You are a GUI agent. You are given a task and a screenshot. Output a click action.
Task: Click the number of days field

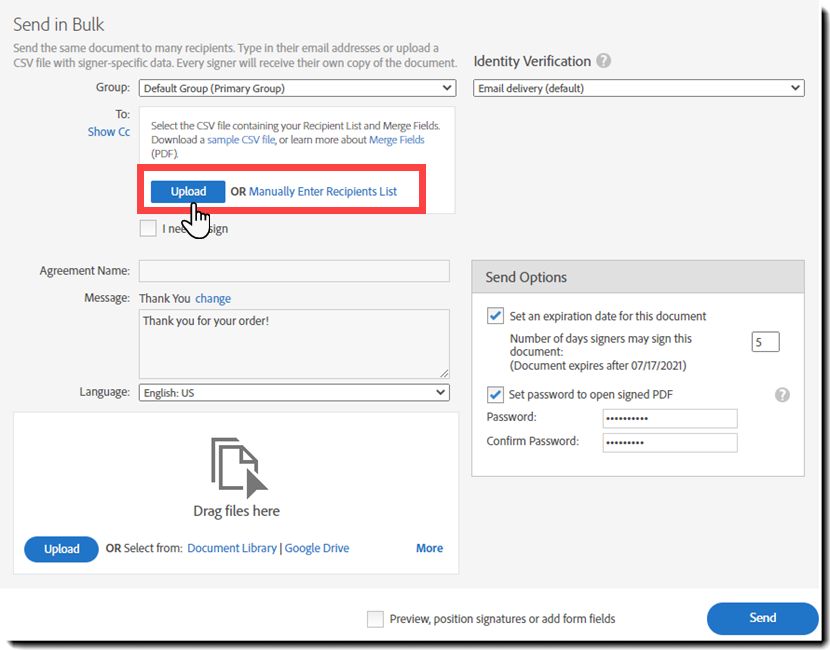pyautogui.click(x=765, y=342)
